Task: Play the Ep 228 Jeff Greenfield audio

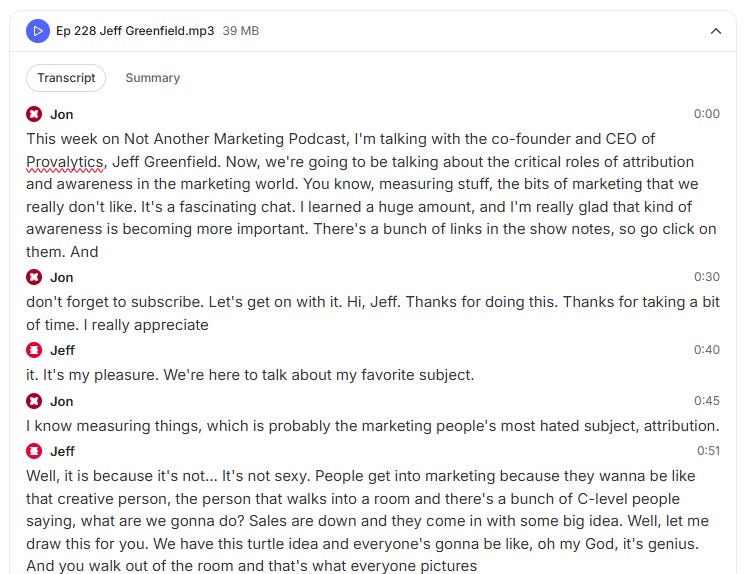Action: pyautogui.click(x=38, y=31)
